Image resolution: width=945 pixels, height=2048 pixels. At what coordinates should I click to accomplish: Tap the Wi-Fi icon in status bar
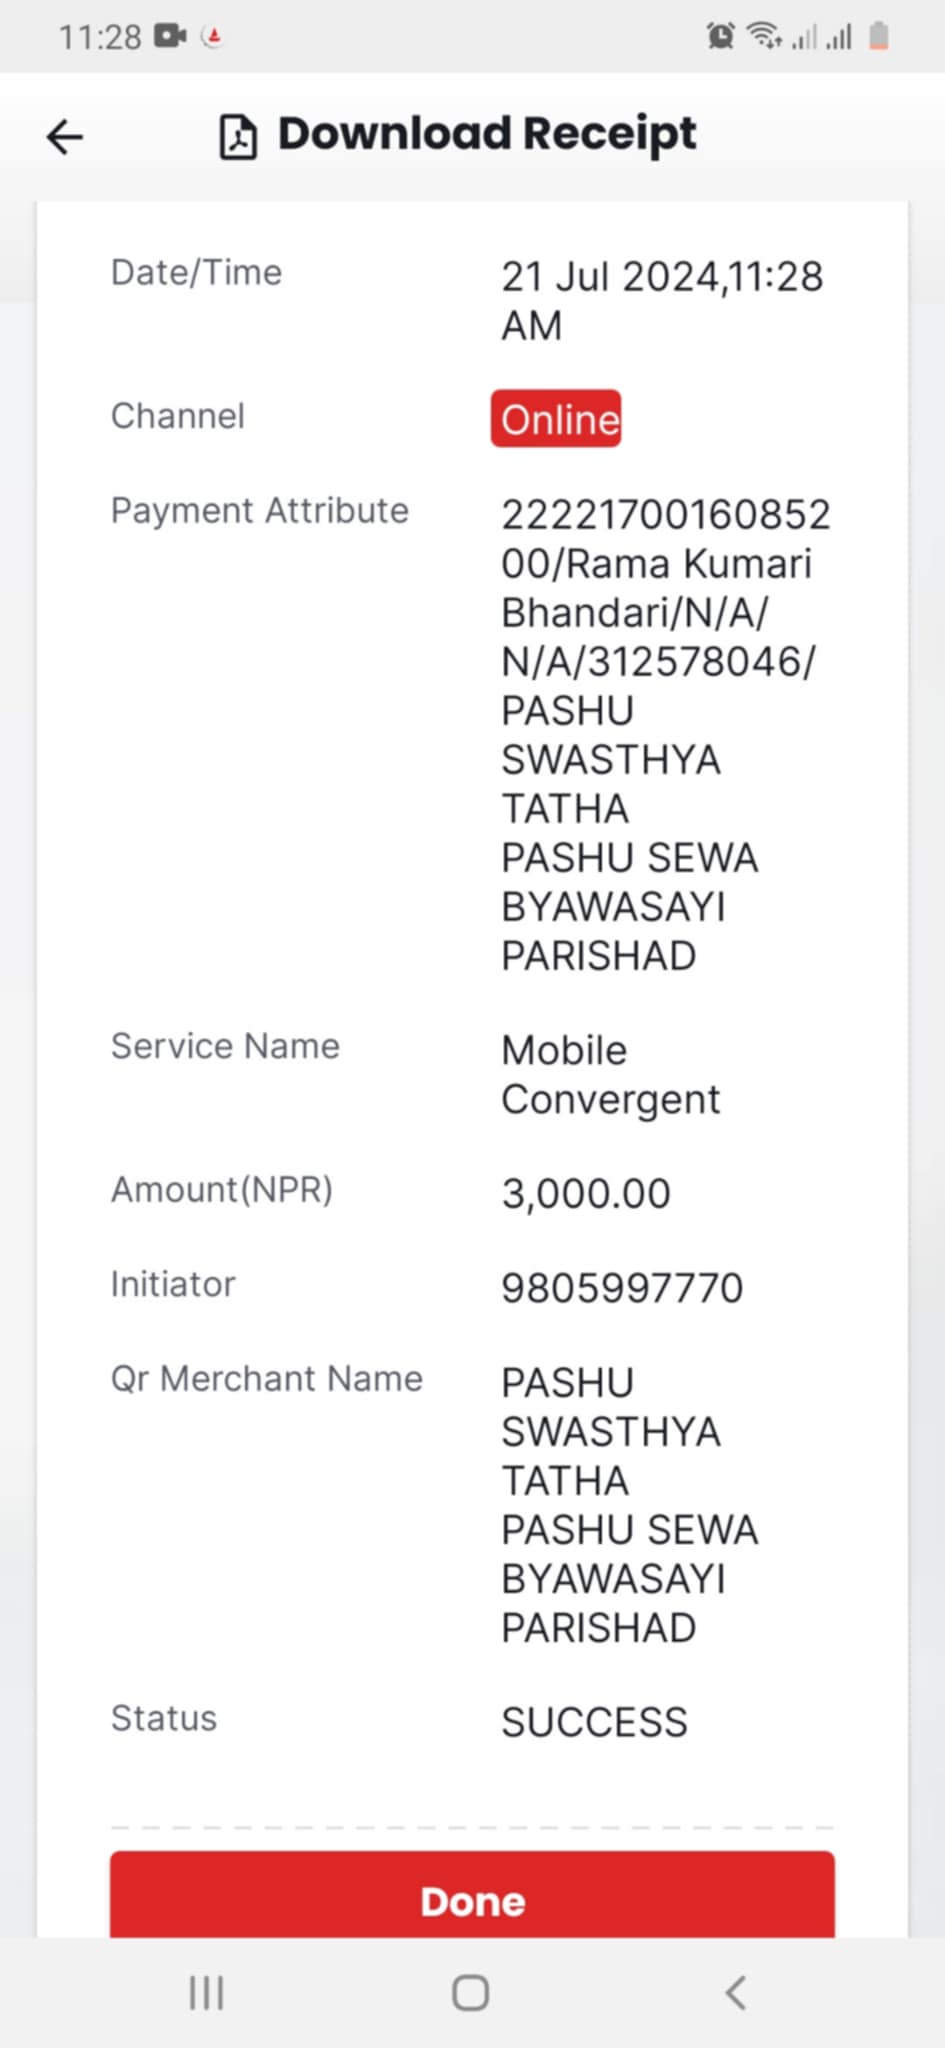(x=765, y=36)
